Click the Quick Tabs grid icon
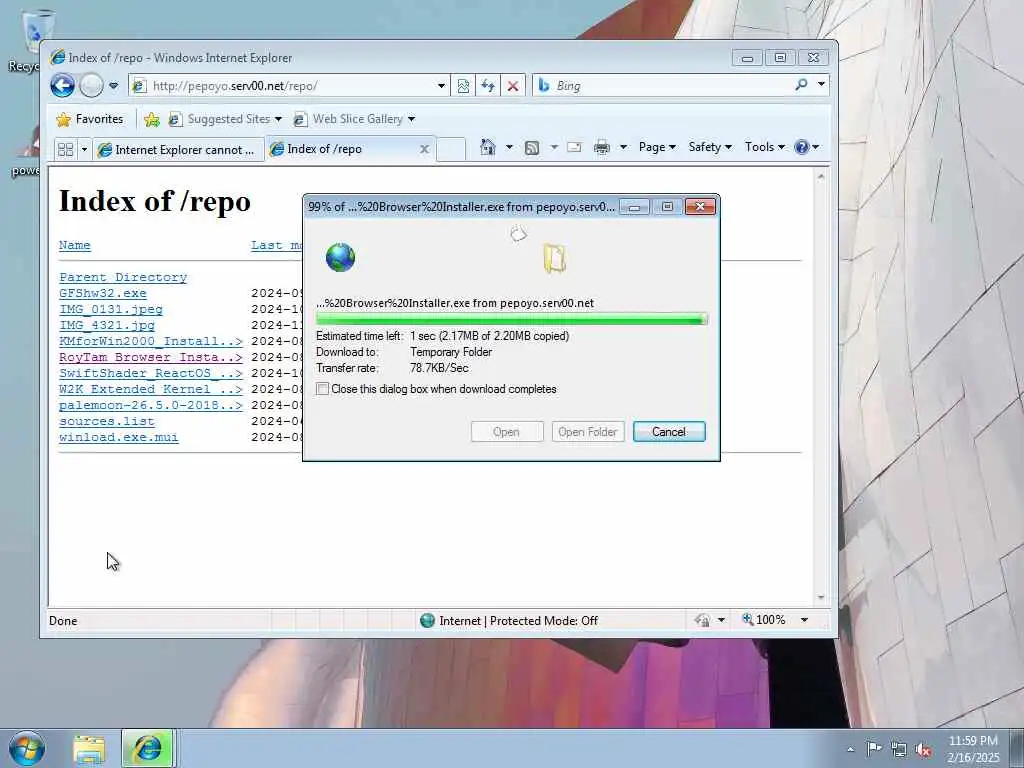 (x=65, y=150)
